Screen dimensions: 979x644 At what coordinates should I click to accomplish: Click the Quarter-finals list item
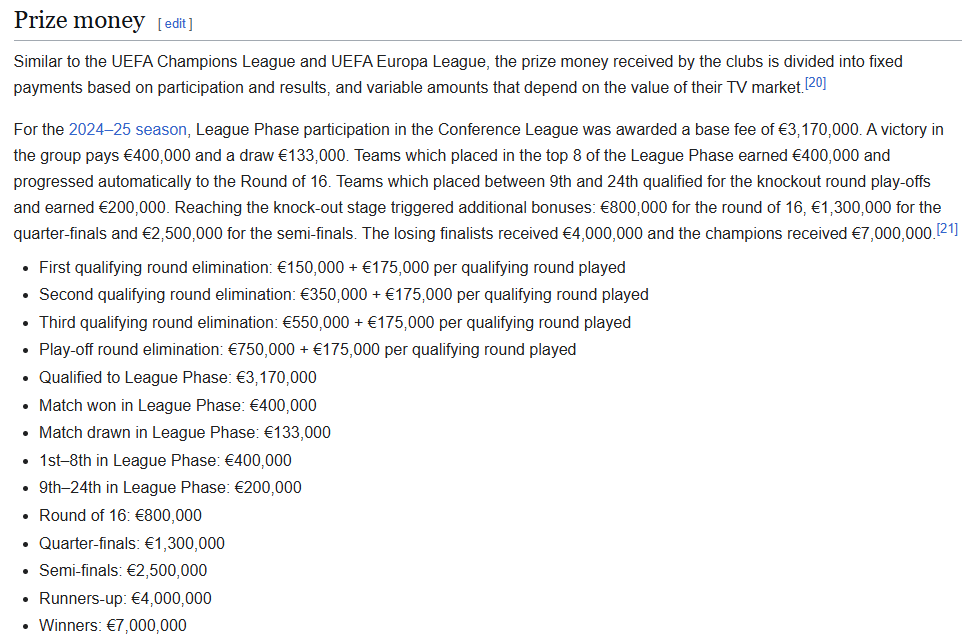click(131, 544)
